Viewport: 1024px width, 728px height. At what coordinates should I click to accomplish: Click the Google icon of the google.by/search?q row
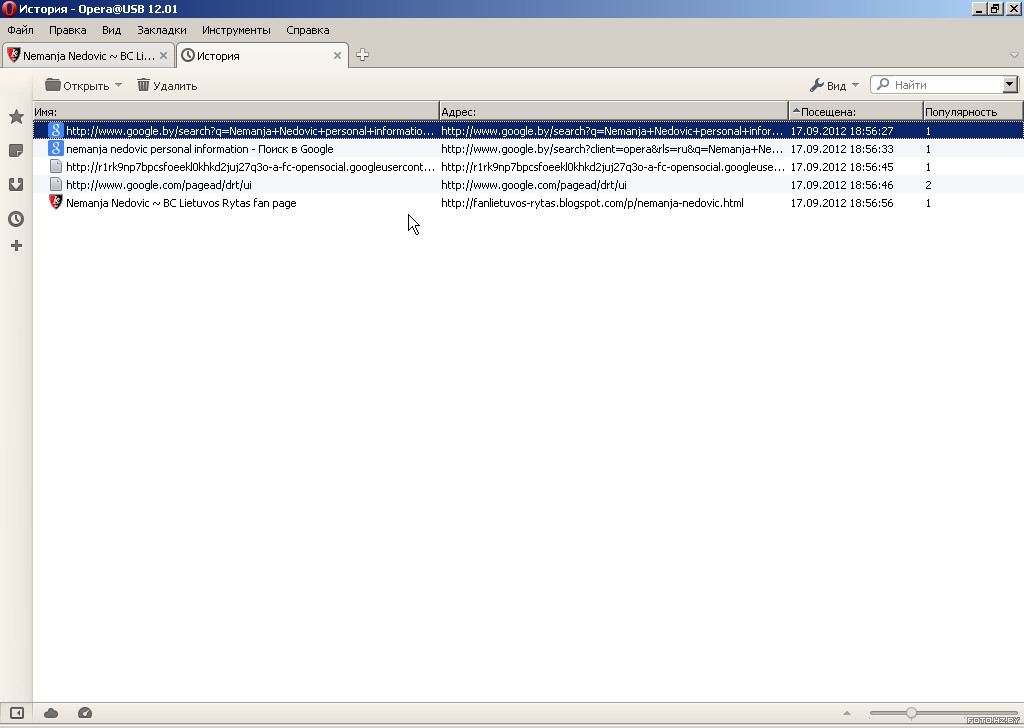click(56, 131)
